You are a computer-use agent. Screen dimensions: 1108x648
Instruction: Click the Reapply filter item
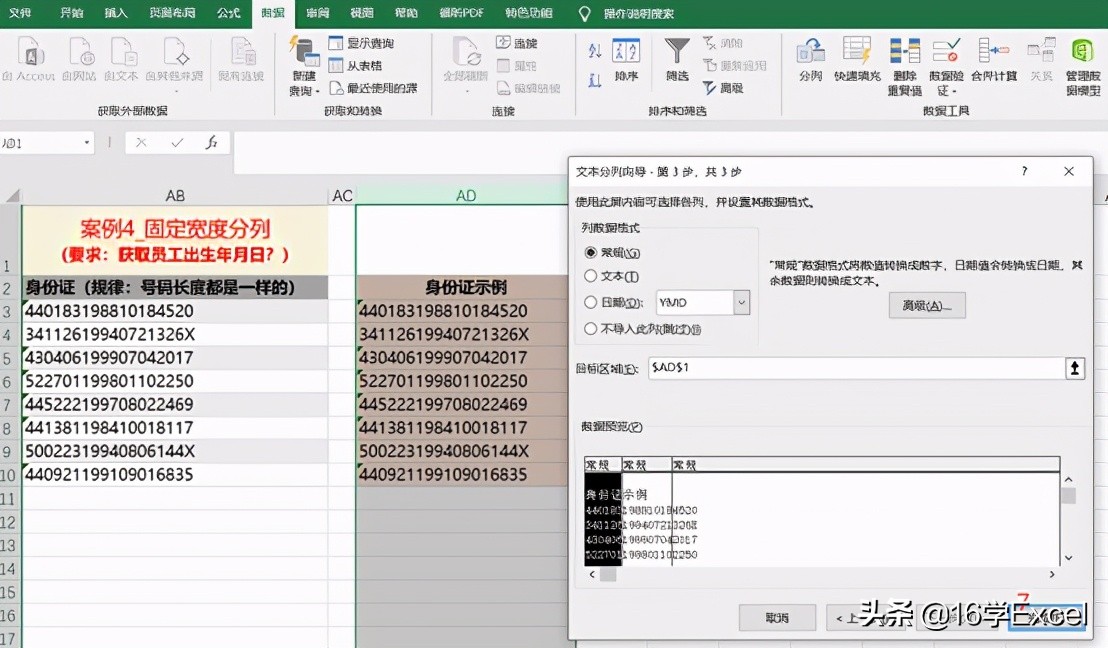point(735,66)
